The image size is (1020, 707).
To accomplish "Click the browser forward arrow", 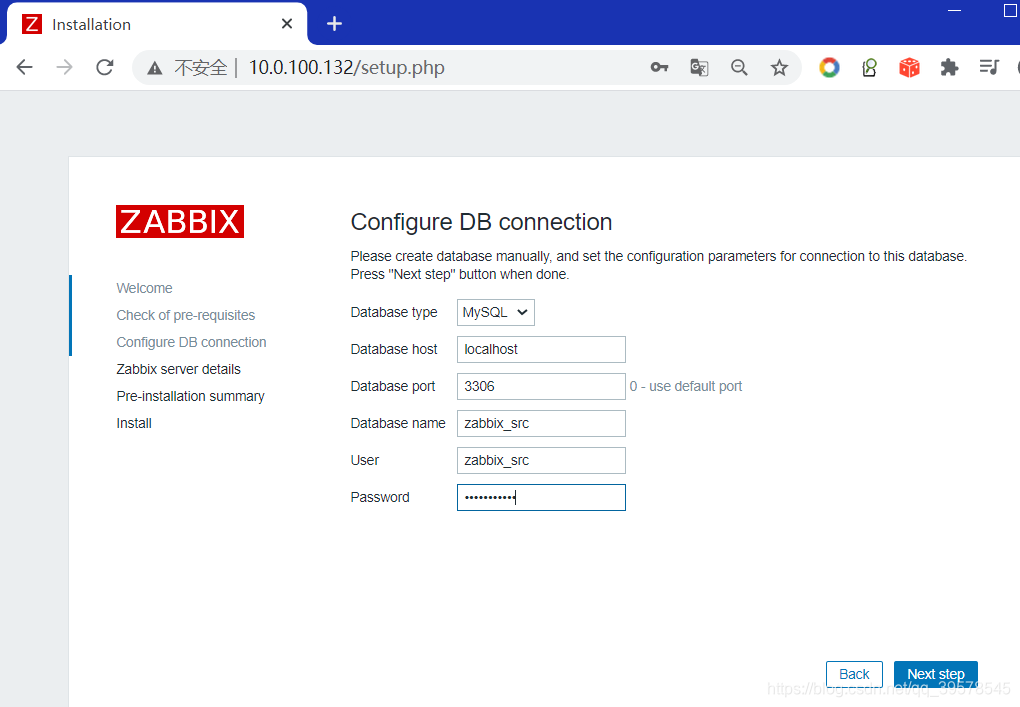I will [x=64, y=67].
